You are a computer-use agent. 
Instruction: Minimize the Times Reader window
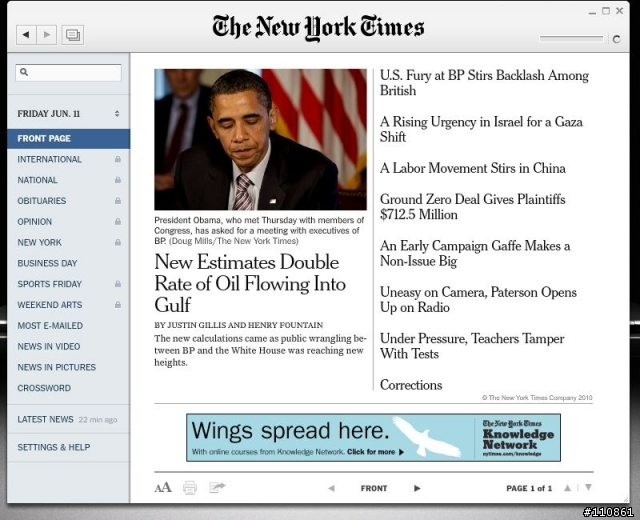coord(592,12)
